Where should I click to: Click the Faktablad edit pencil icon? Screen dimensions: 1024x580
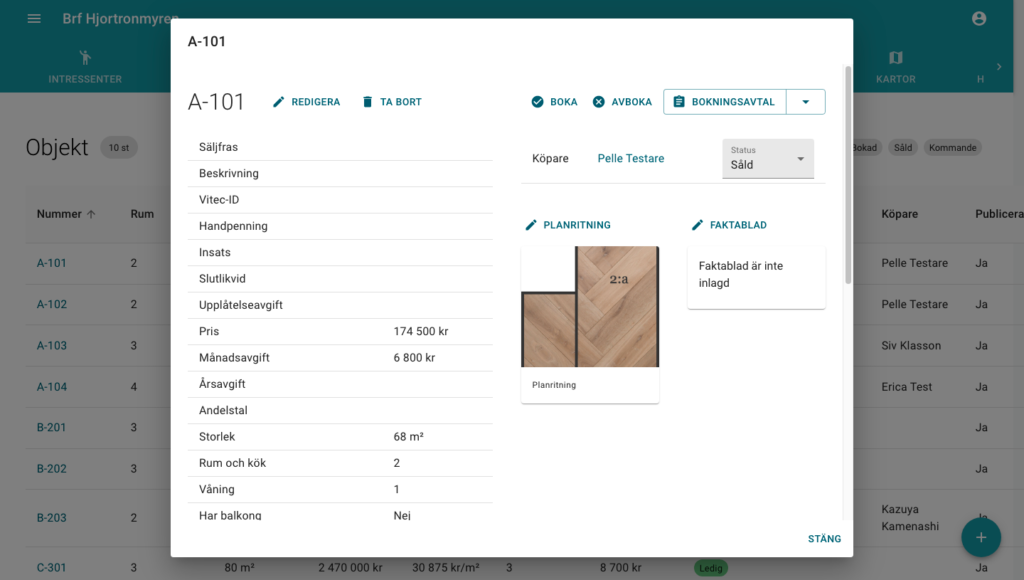click(x=697, y=225)
